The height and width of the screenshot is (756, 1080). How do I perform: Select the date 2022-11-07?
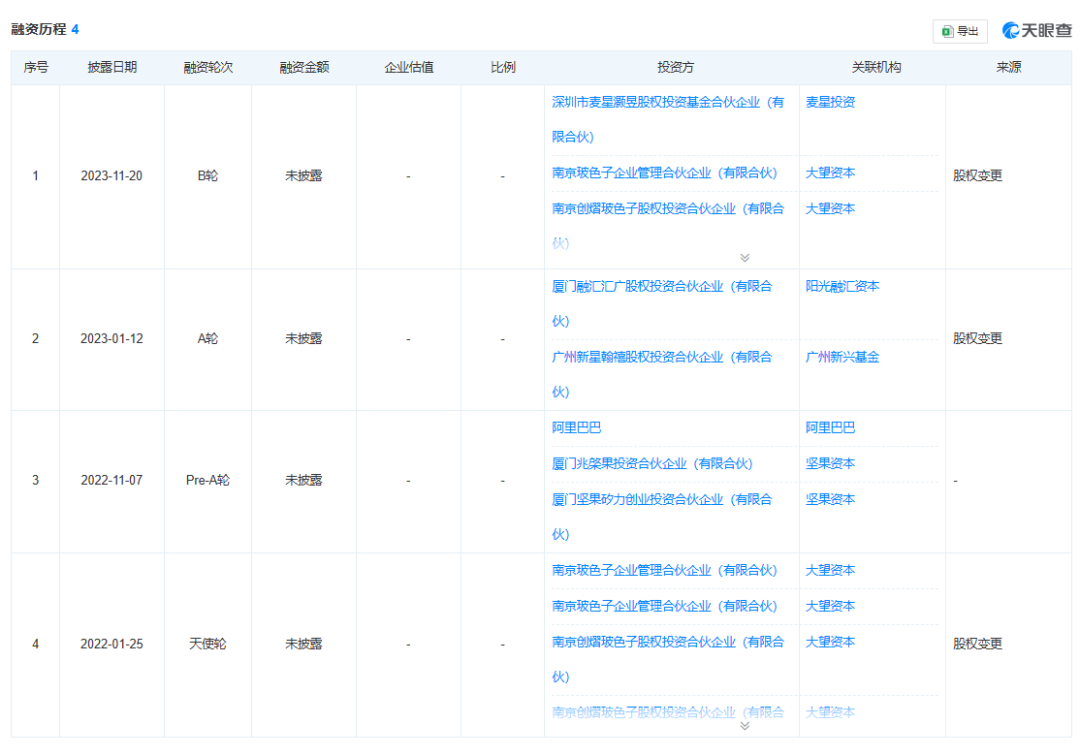coord(112,481)
